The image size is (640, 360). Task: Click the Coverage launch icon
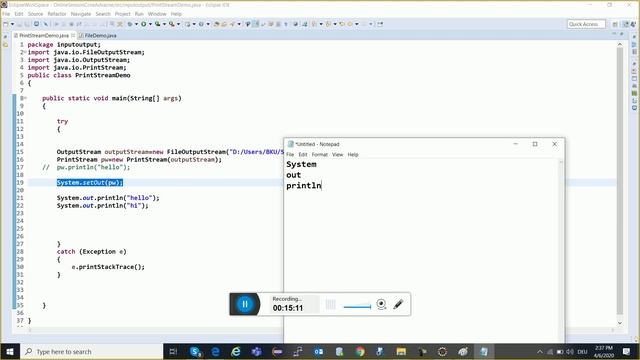157,24
